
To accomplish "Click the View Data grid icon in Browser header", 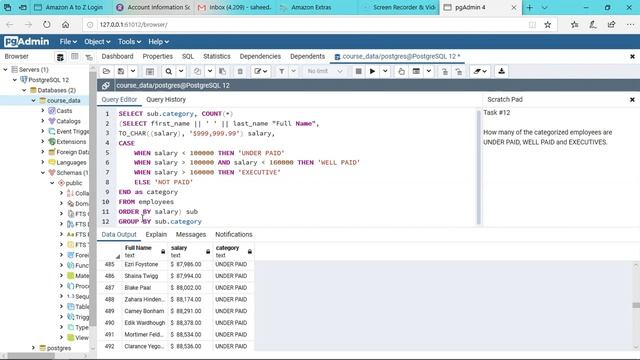I will [x=75, y=57].
